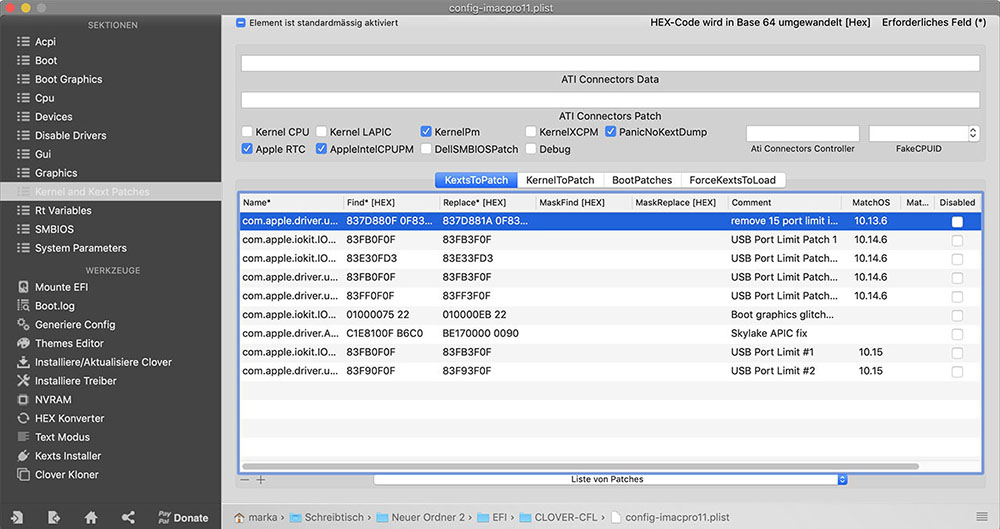Open the HEX Konverter icon
Viewport: 1000px width, 529px height.
point(24,418)
